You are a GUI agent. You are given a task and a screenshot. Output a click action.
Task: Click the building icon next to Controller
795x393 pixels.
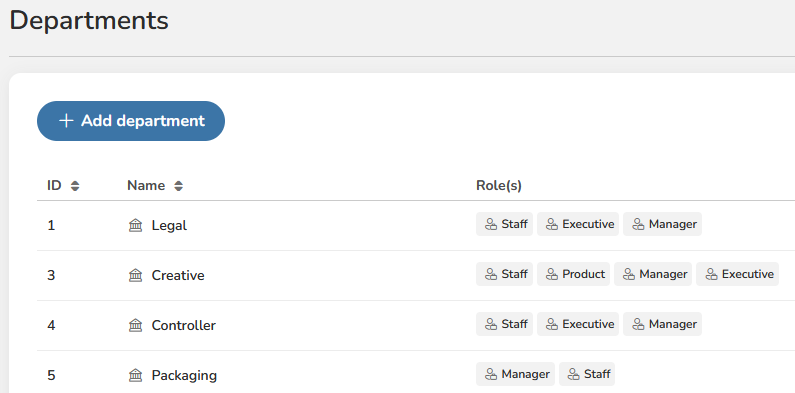pyautogui.click(x=135, y=326)
